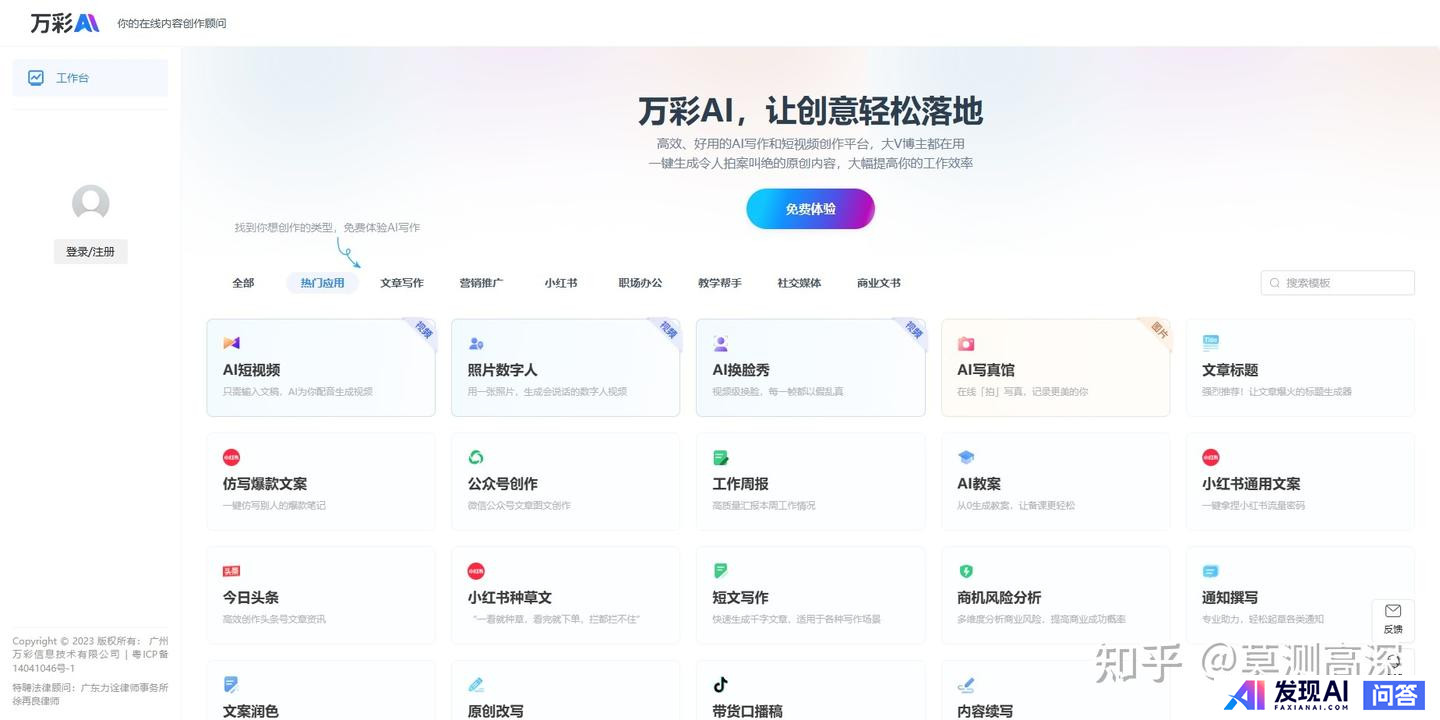Click the 万彩AI logo

point(65,23)
